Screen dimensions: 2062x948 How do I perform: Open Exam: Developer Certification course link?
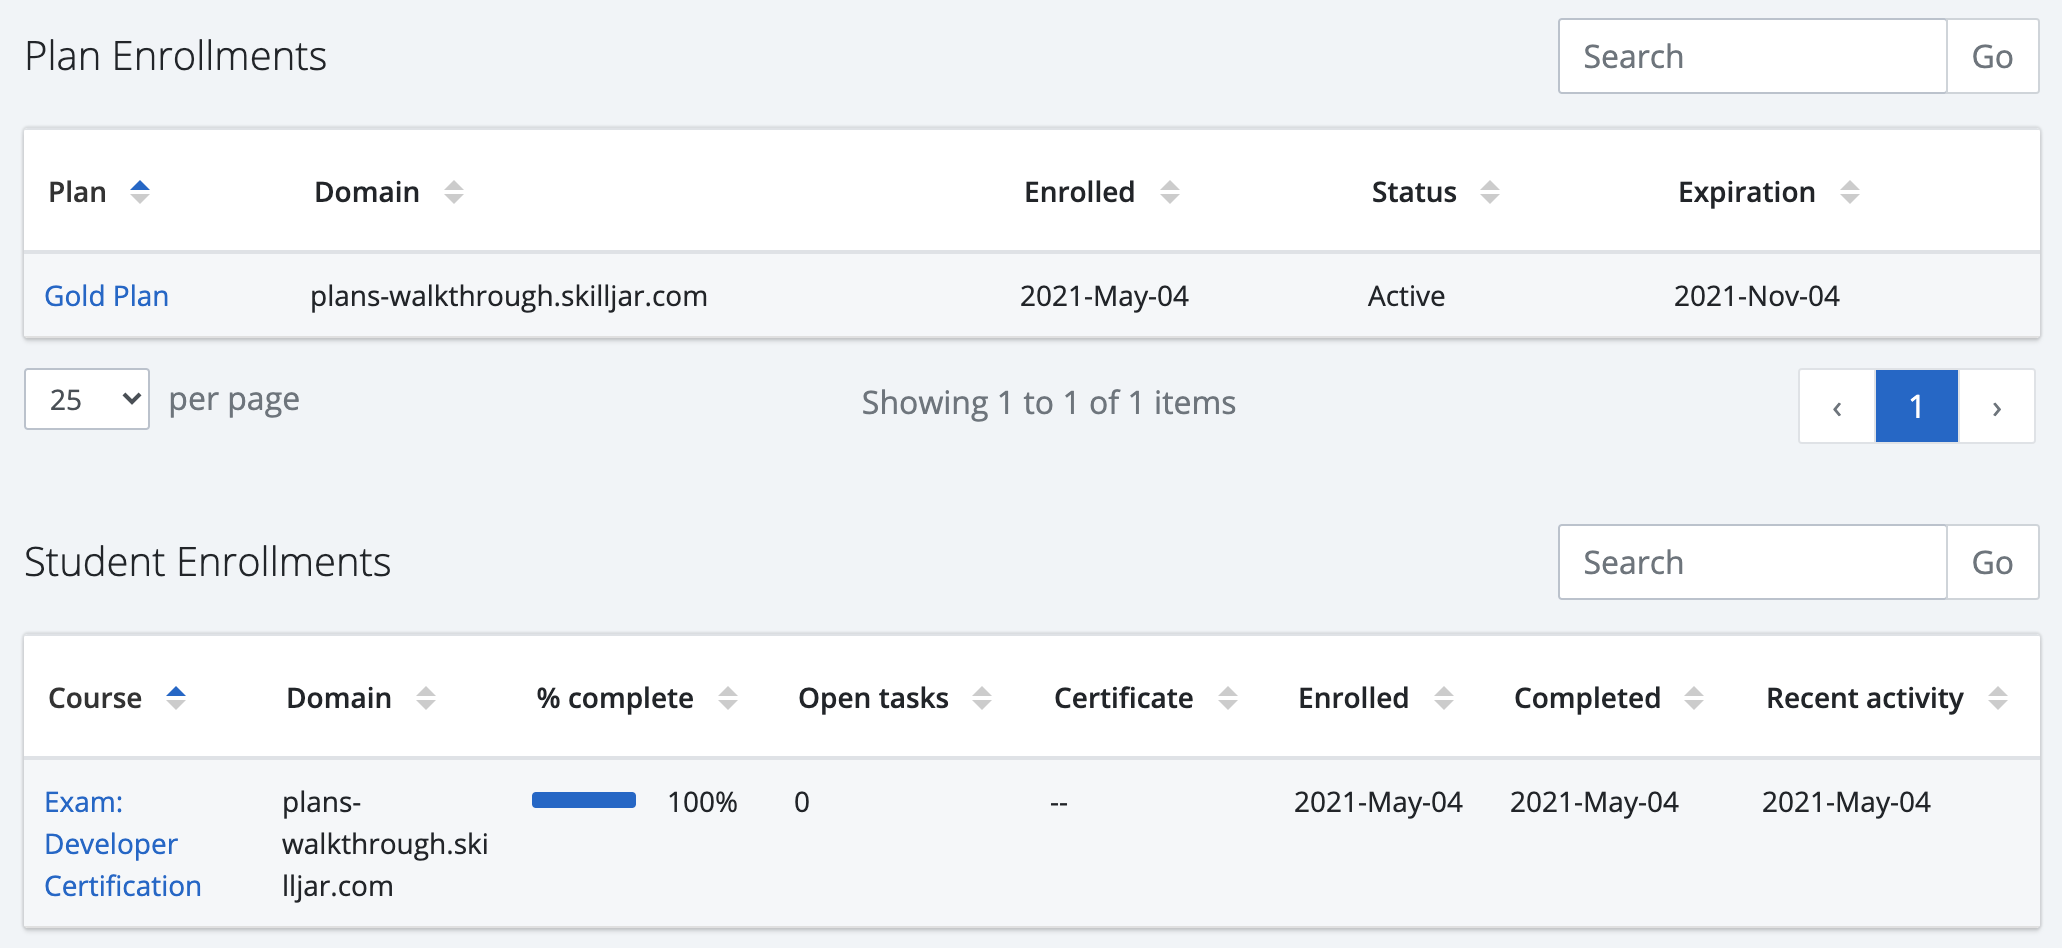pos(122,844)
